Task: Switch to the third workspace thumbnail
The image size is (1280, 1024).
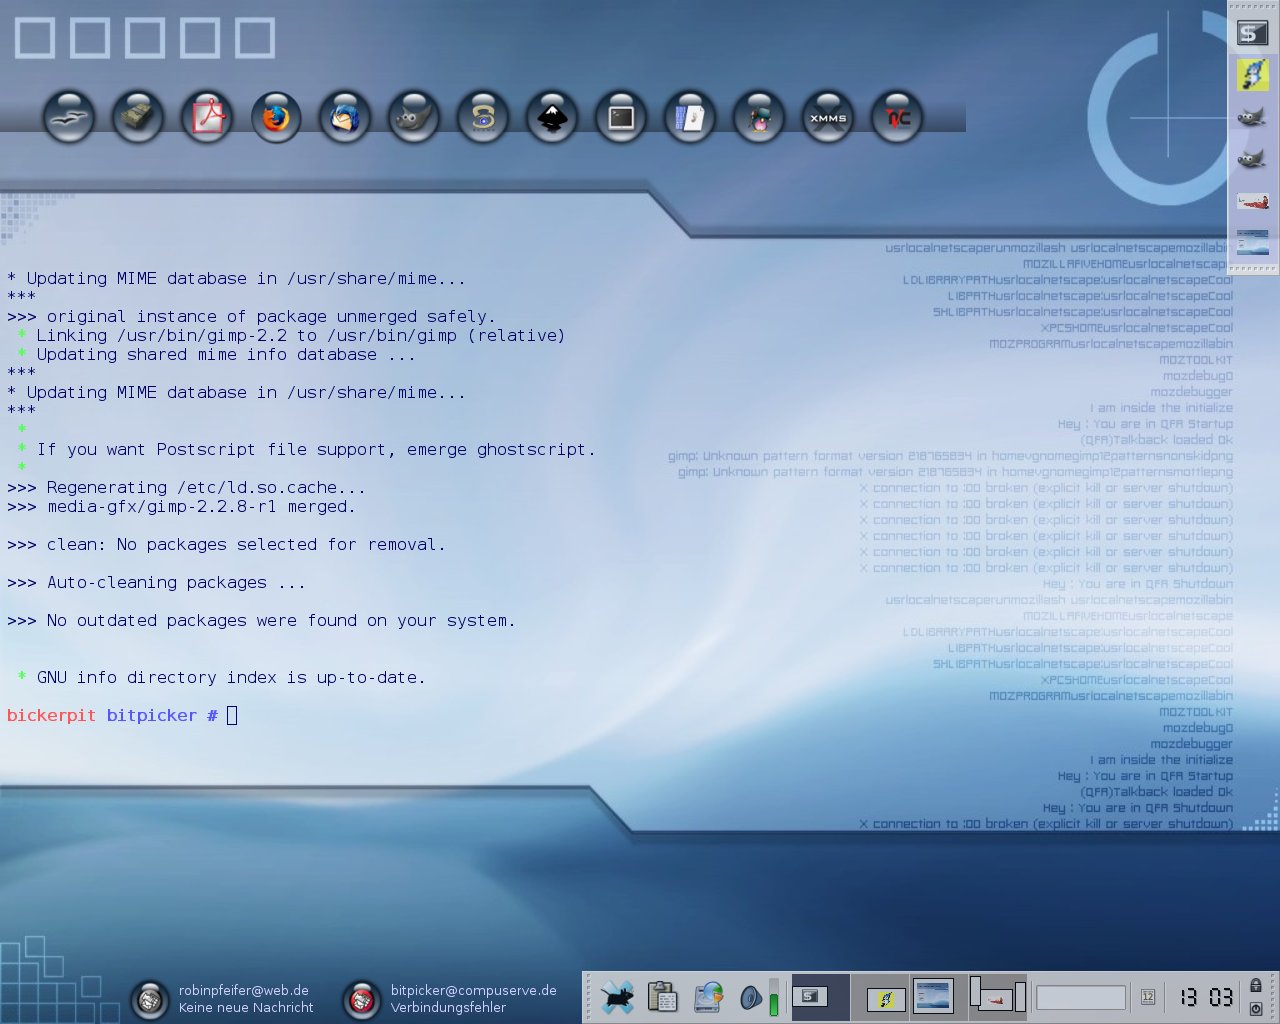Action: coord(938,997)
